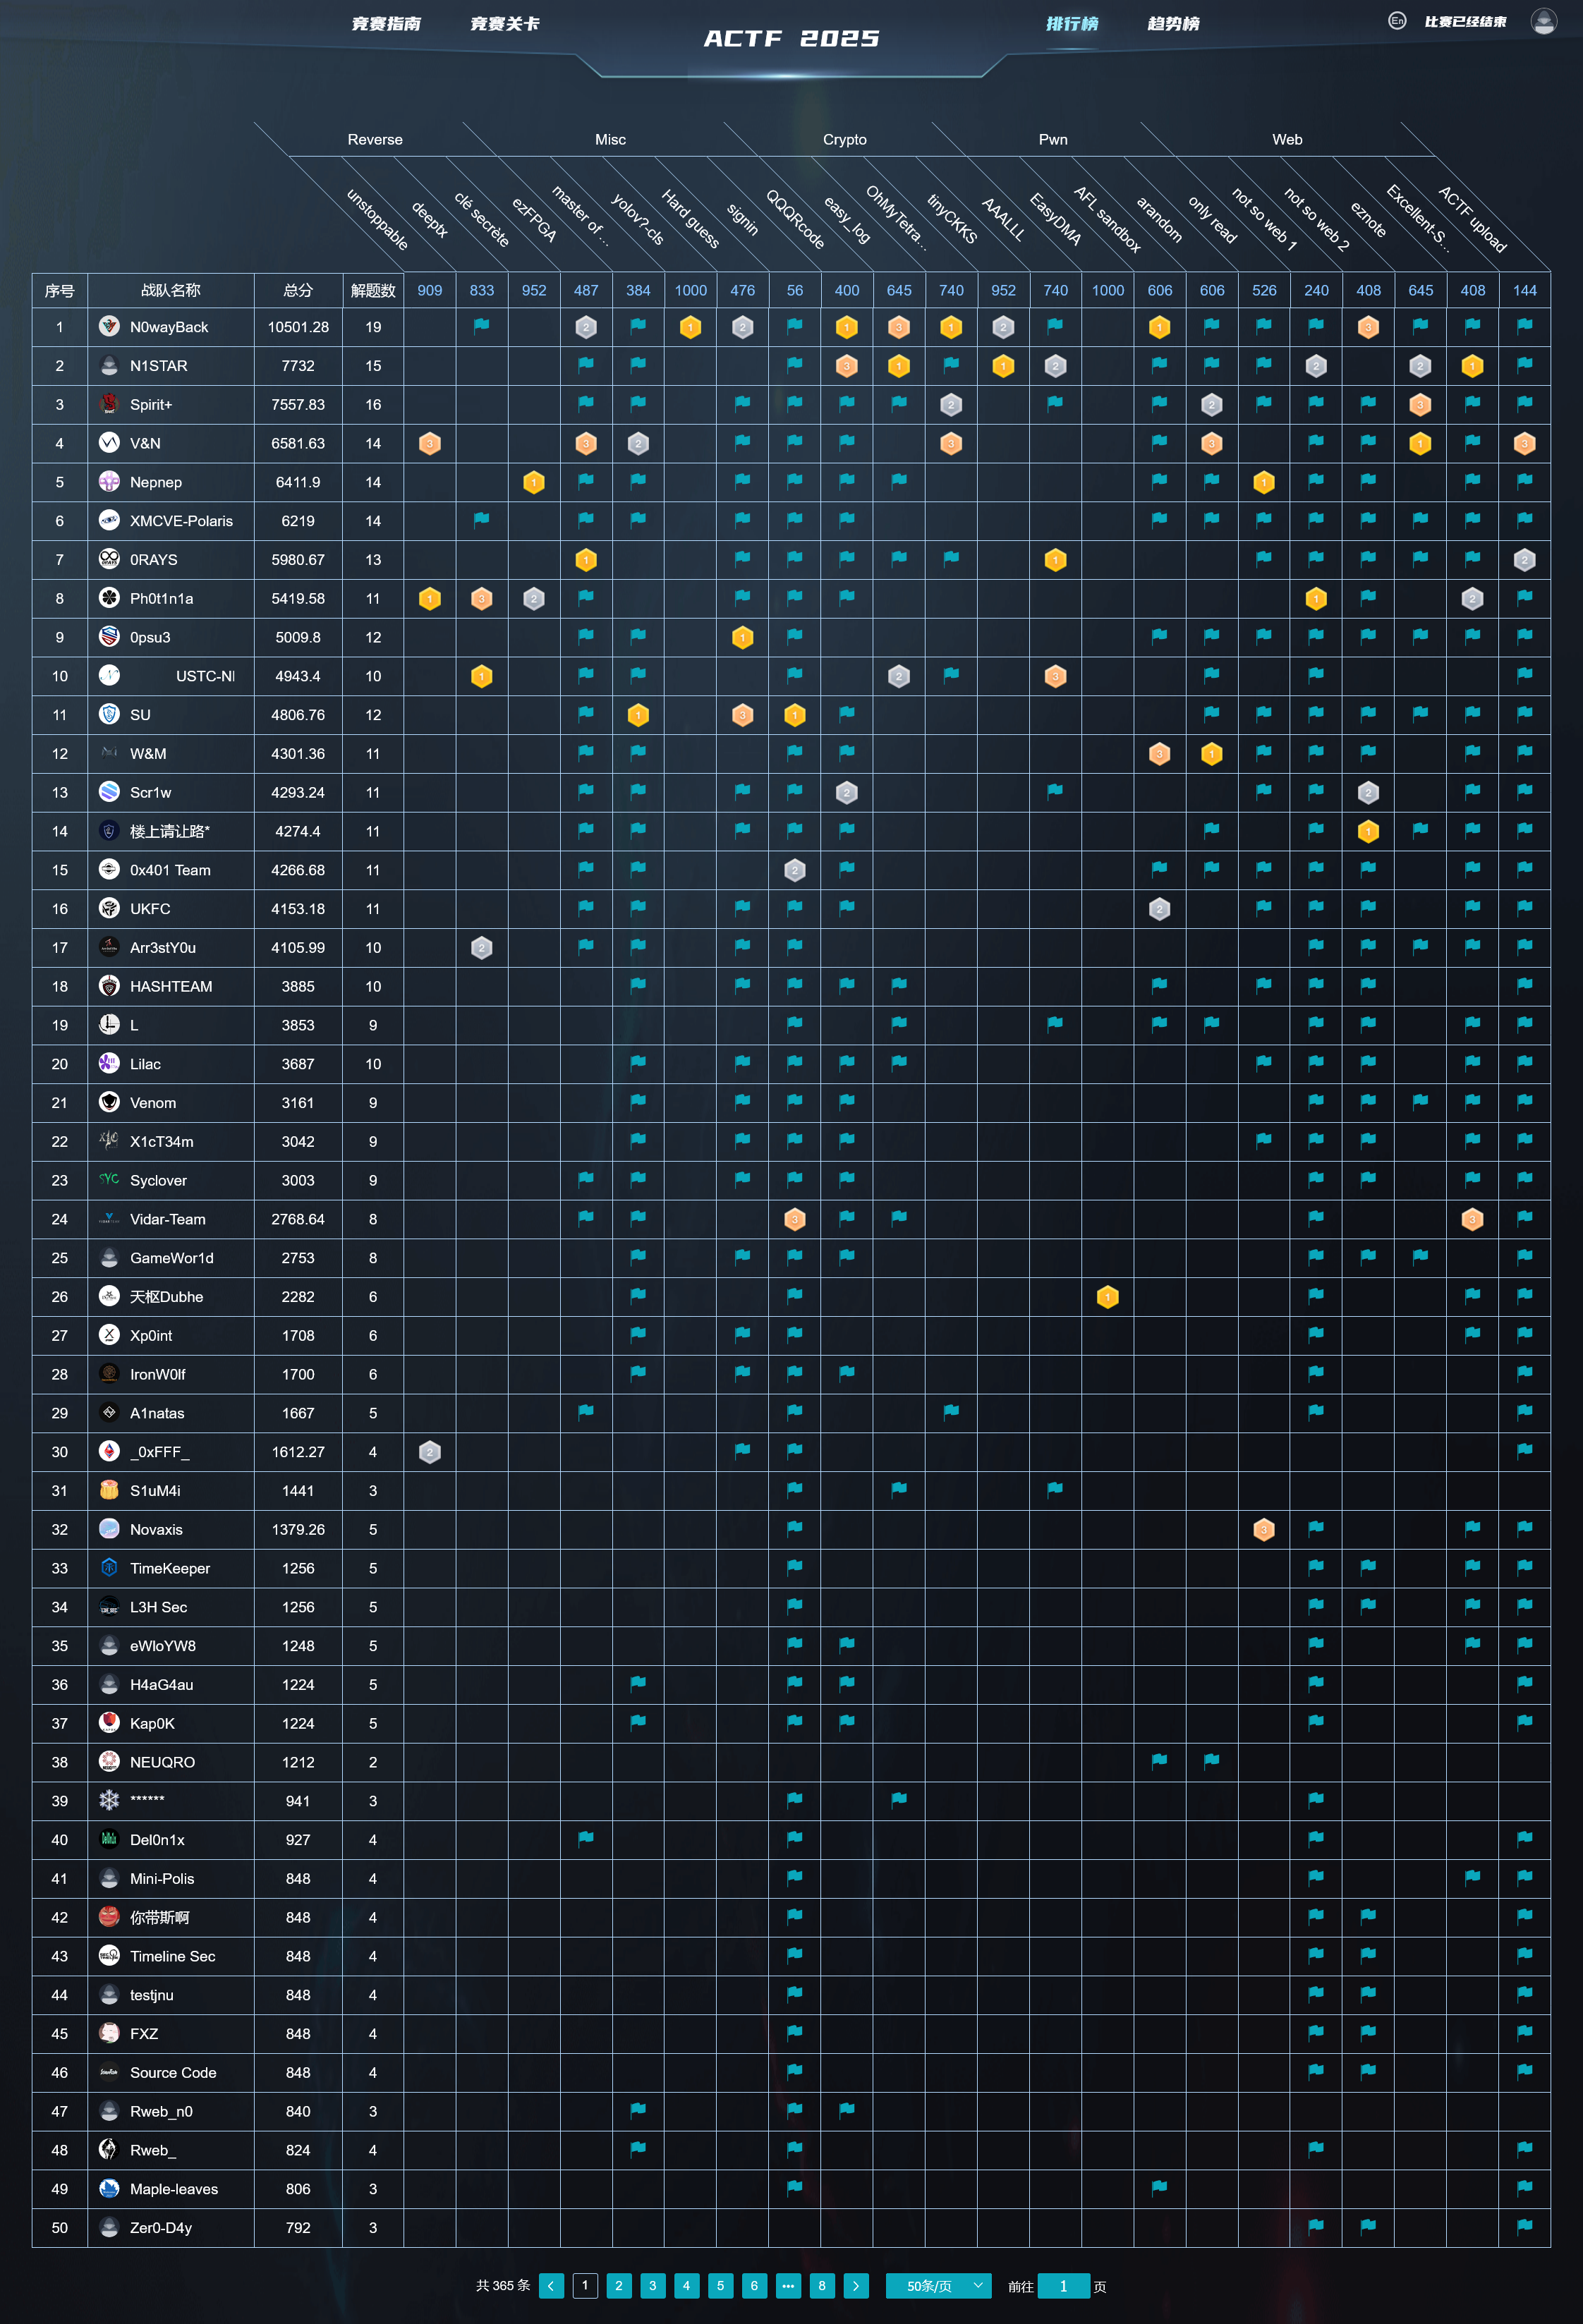Click the 952 score header under ezFPGA
1583x2324 pixels.
(534, 290)
